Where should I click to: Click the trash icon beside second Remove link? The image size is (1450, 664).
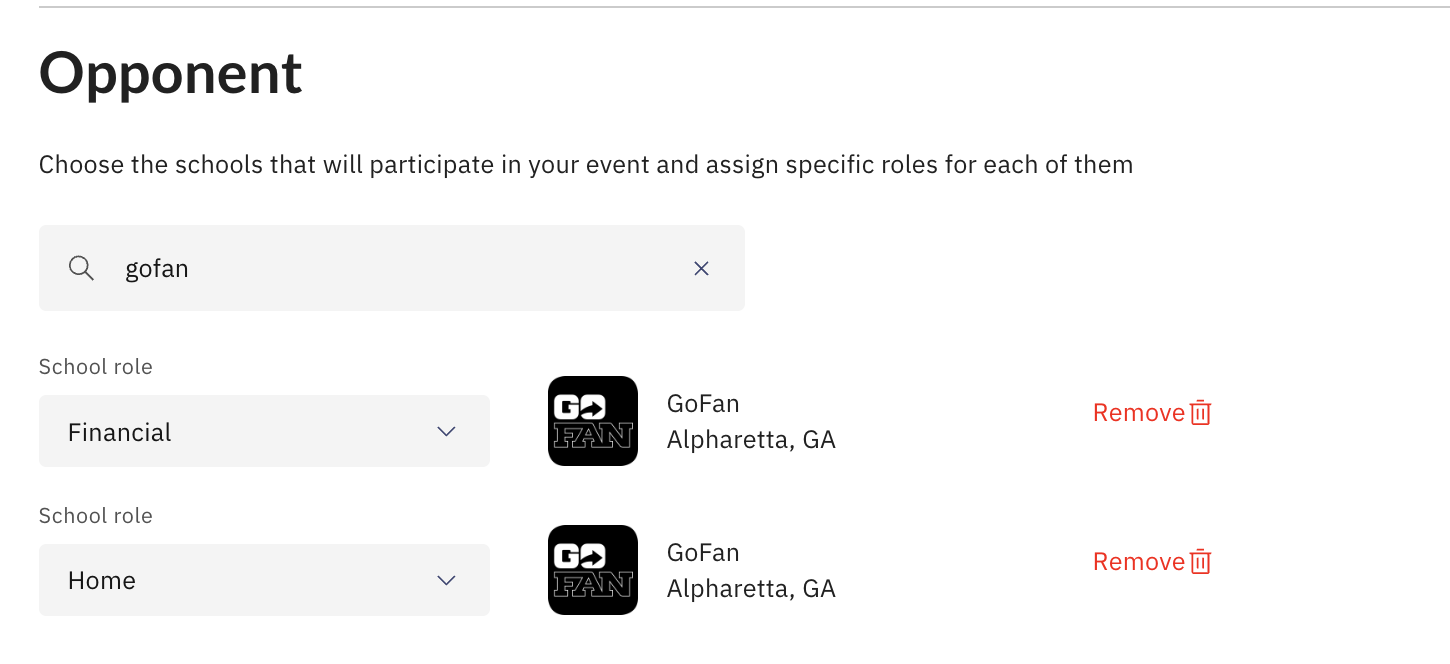[x=1201, y=561]
